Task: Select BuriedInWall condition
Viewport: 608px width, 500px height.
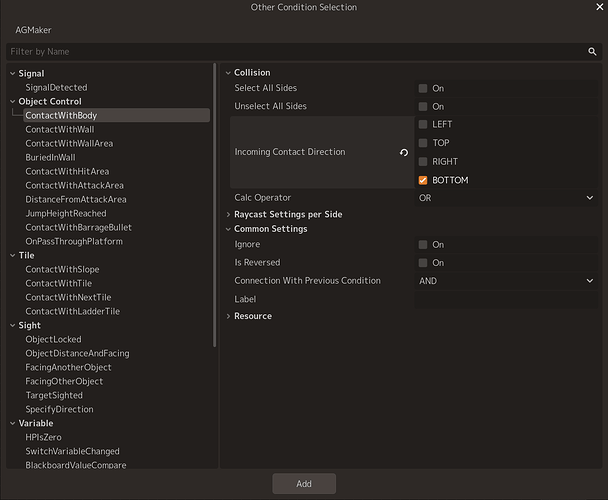Action: (50, 157)
